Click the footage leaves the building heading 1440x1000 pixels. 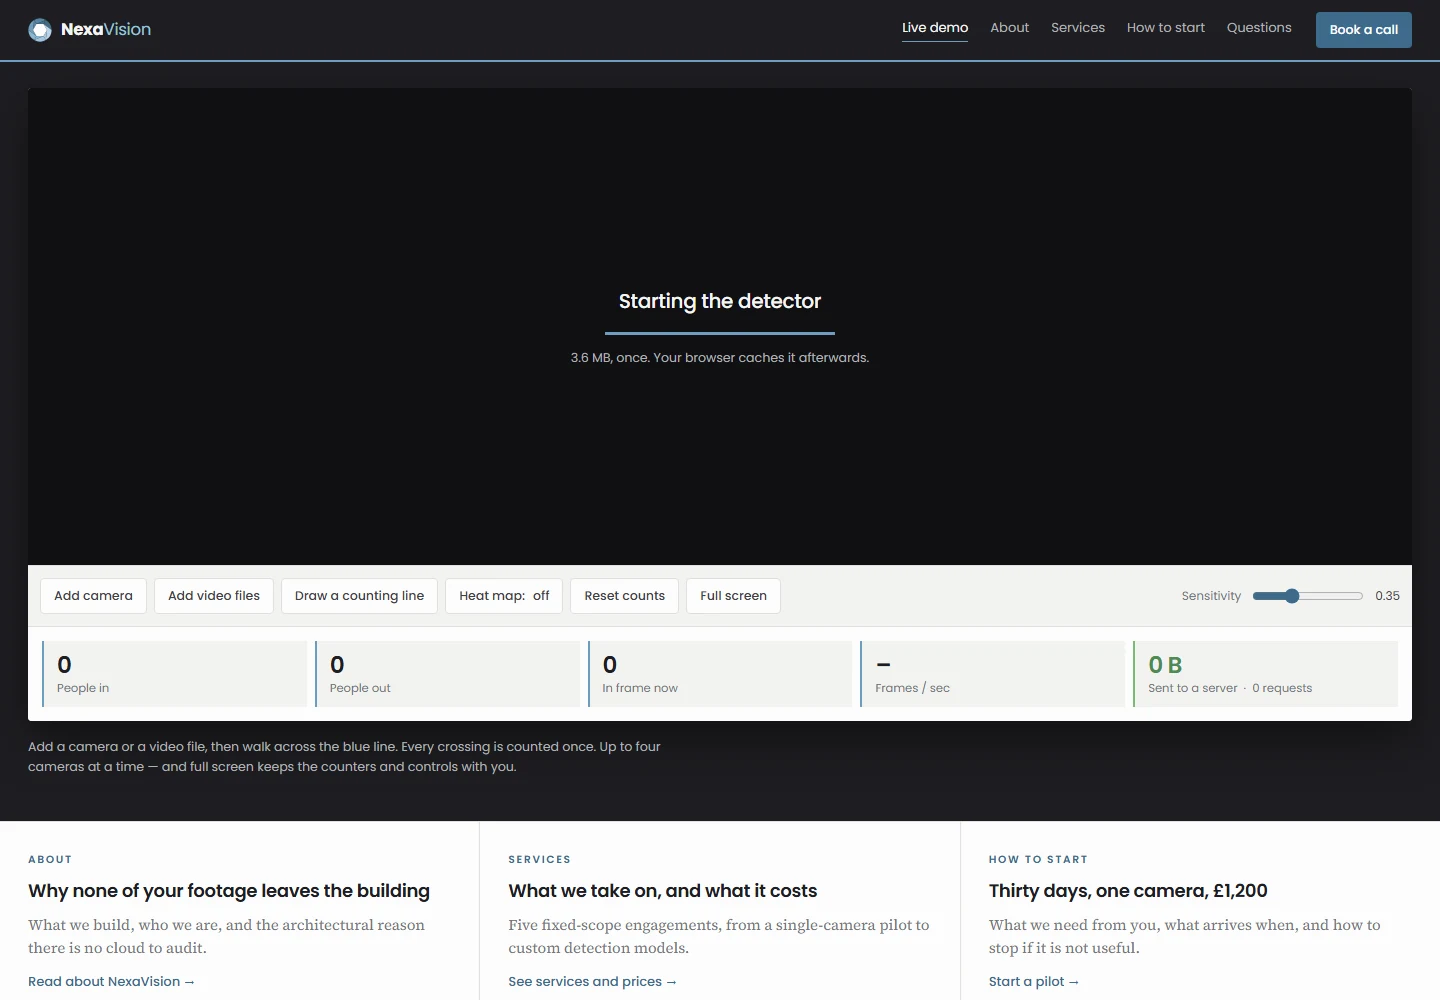(229, 891)
